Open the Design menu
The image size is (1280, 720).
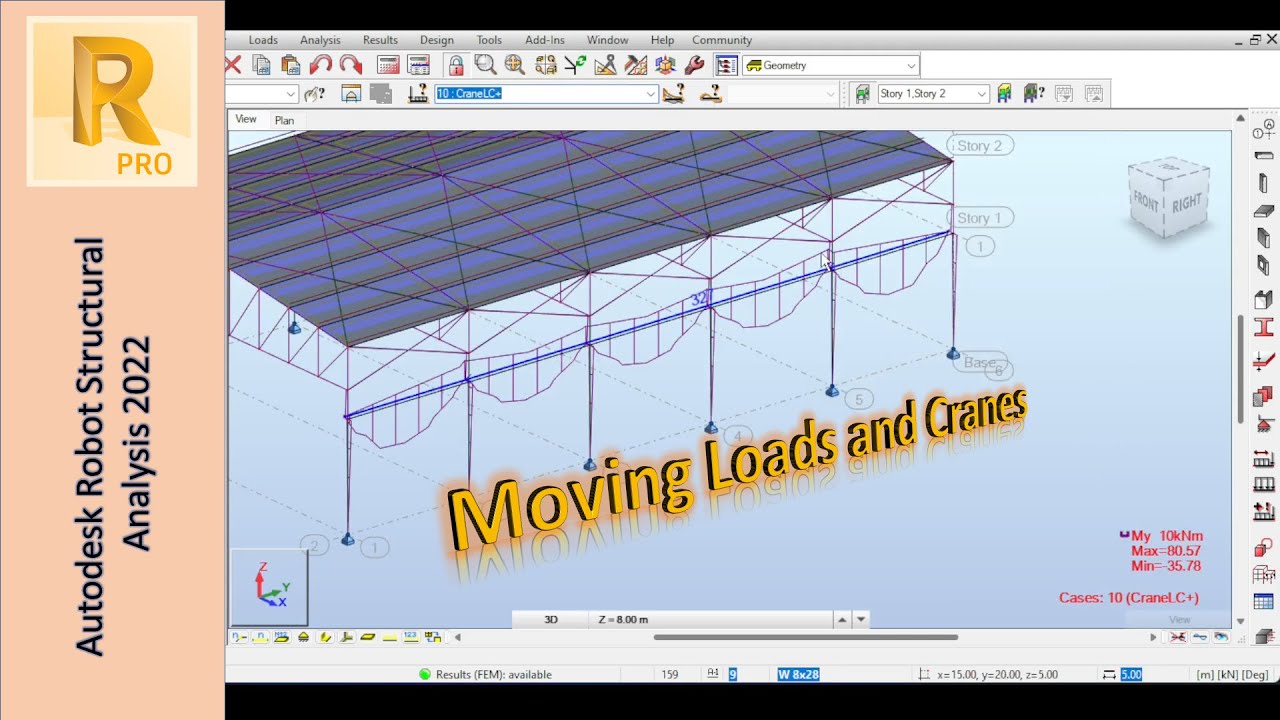(x=436, y=40)
